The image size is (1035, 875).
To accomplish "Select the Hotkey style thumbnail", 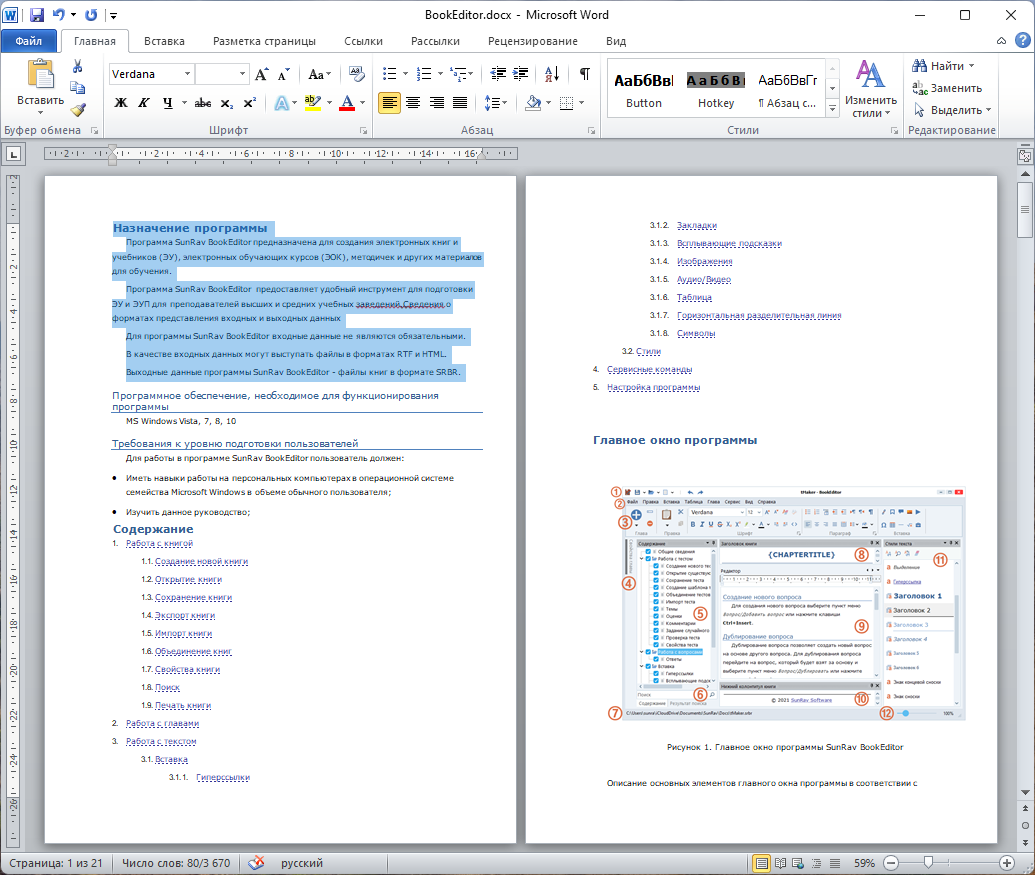I will (x=716, y=88).
